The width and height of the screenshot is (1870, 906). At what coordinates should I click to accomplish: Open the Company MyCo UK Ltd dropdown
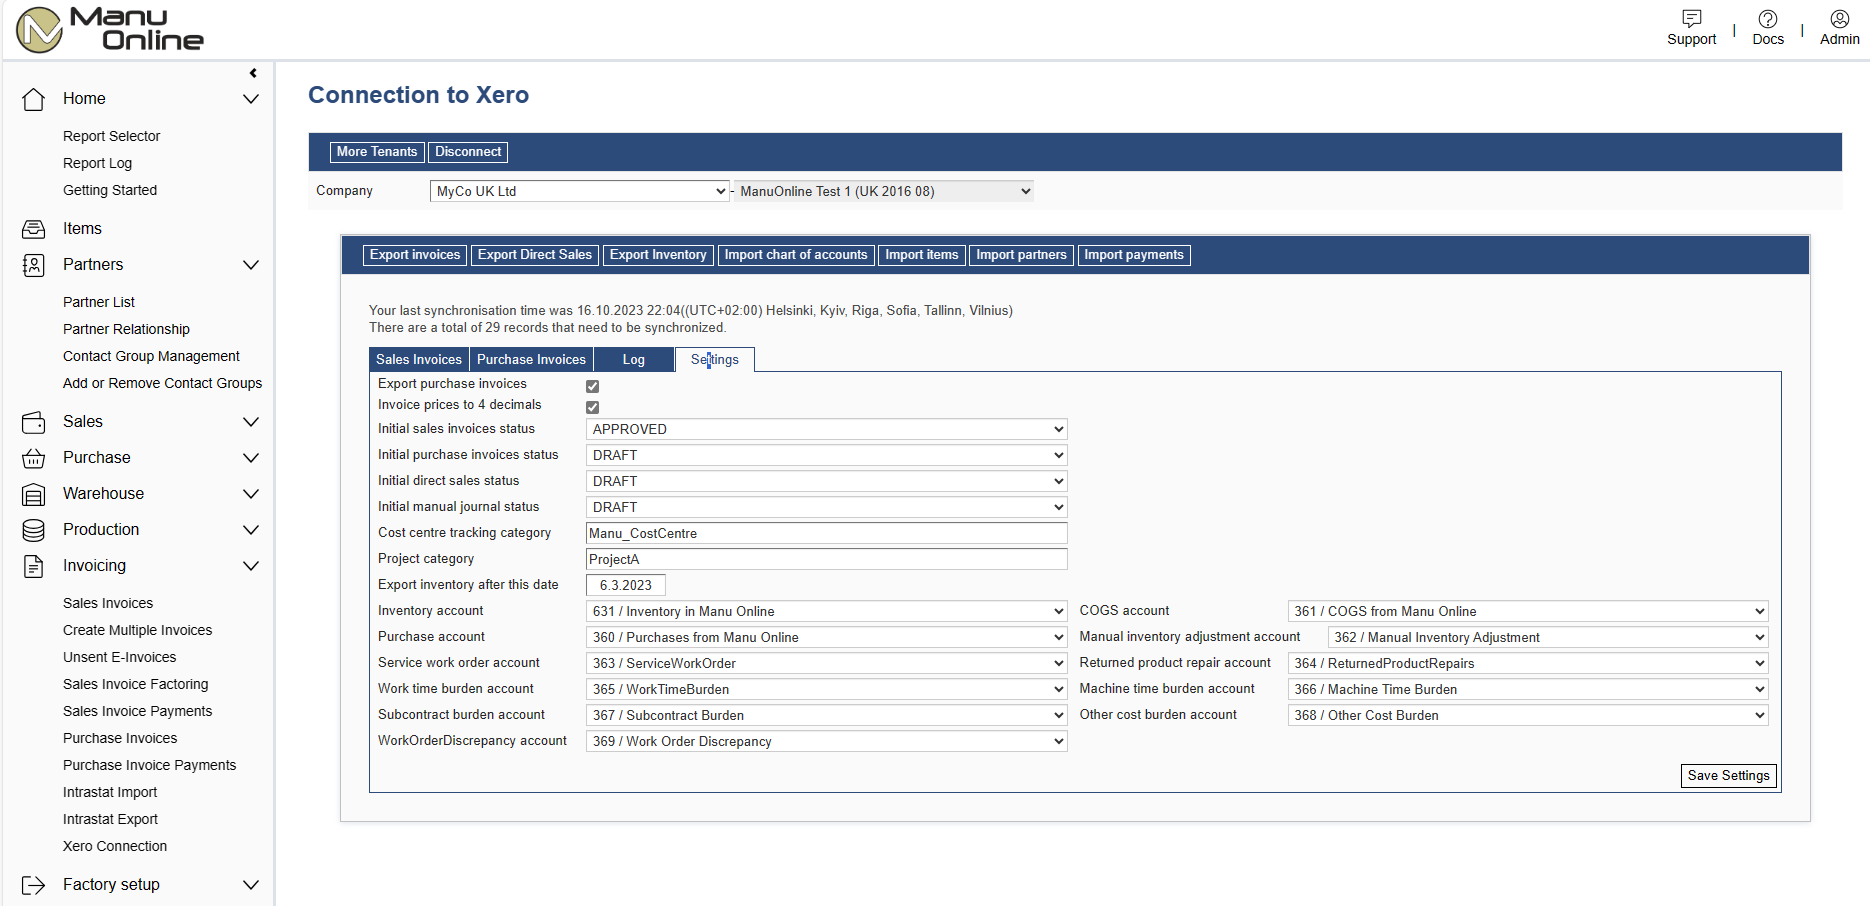579,191
